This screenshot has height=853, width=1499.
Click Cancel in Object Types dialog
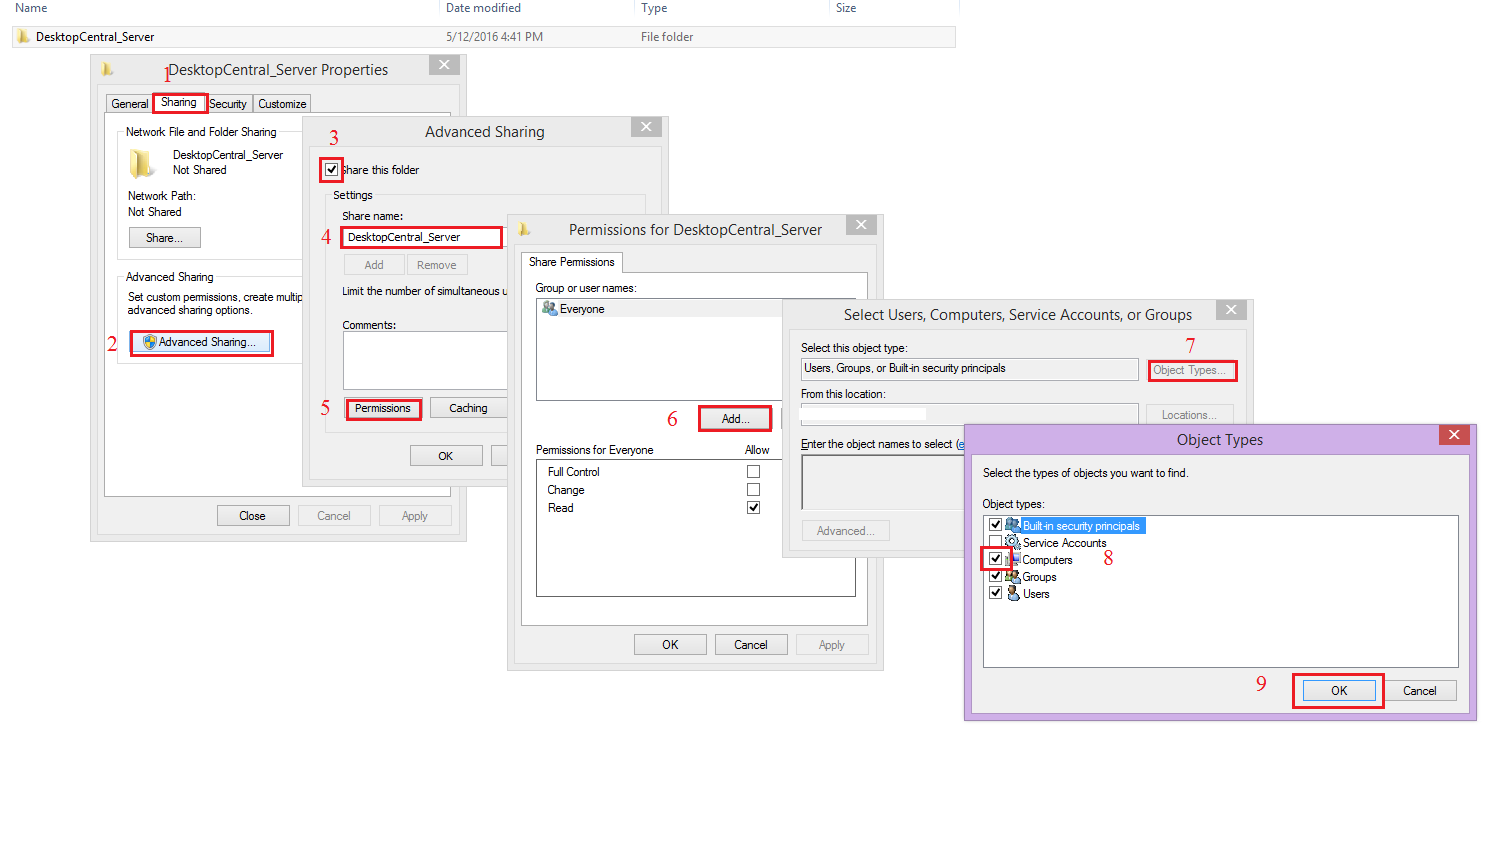[1420, 691]
